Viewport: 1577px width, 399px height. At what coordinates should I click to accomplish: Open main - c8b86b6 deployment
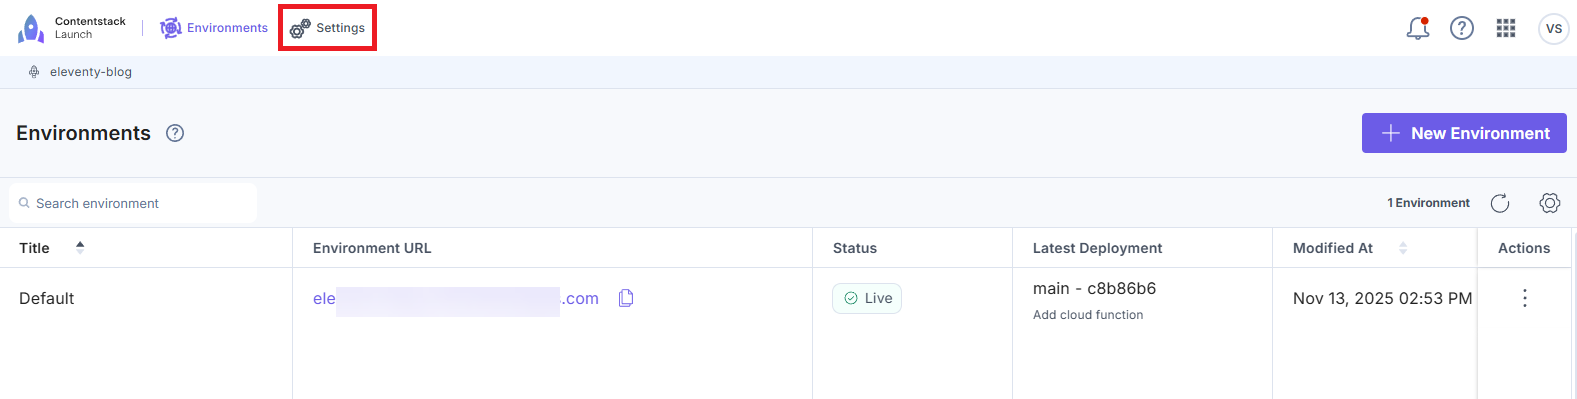tap(1094, 288)
